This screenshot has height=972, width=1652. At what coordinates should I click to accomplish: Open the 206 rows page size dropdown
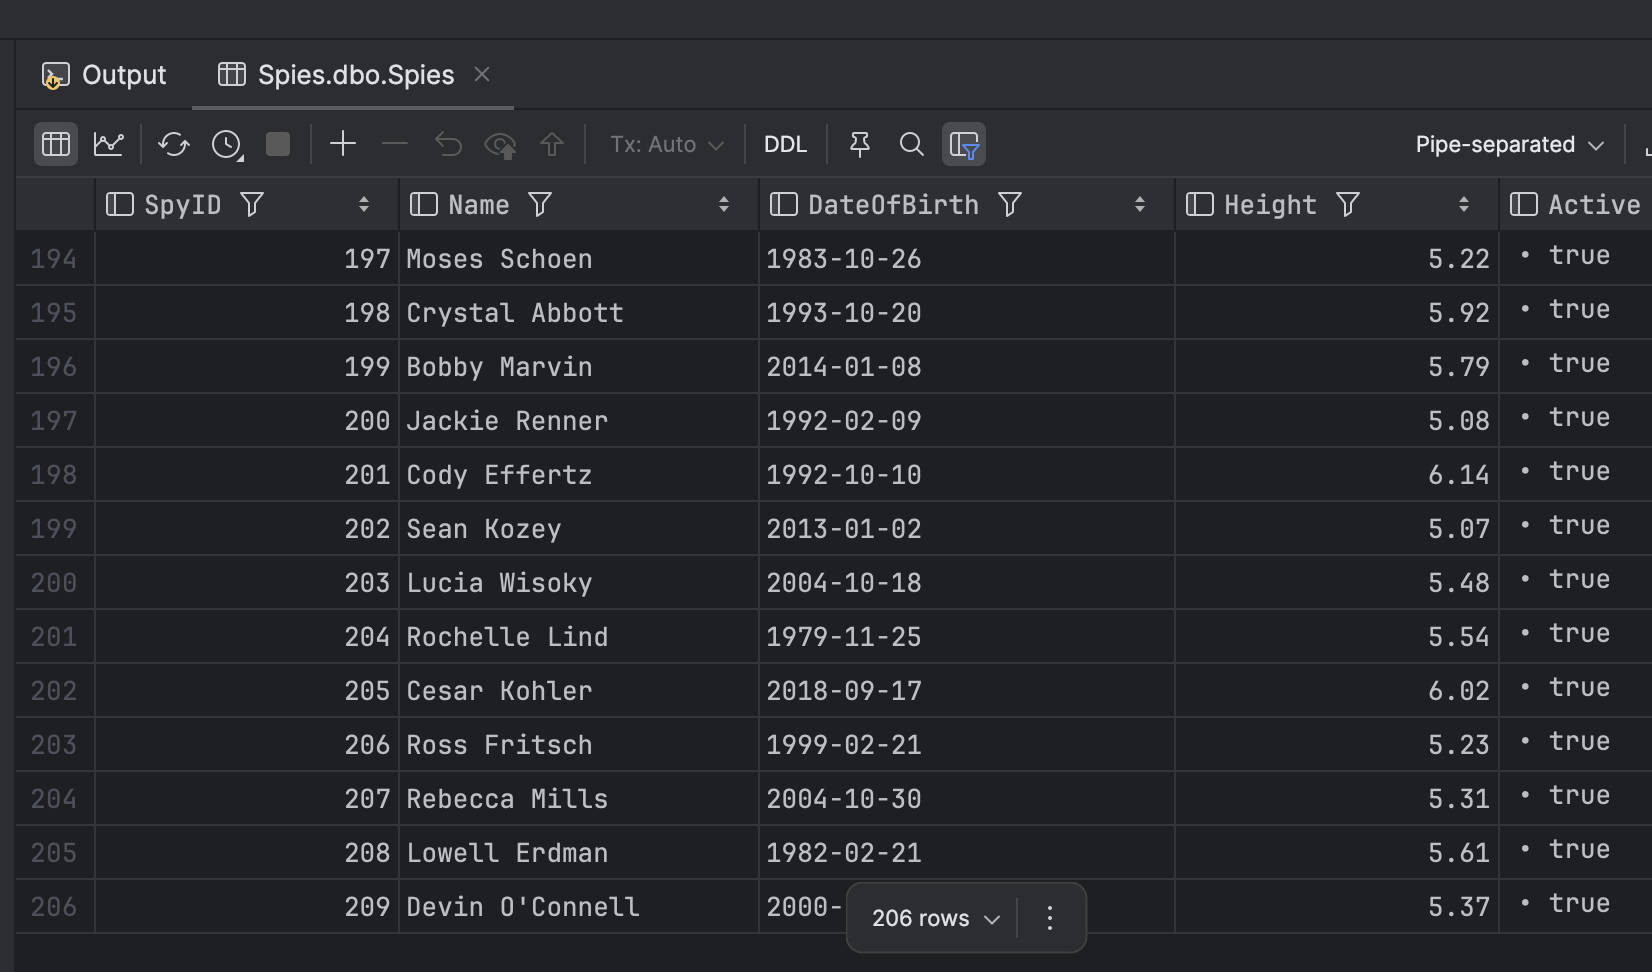tap(932, 917)
